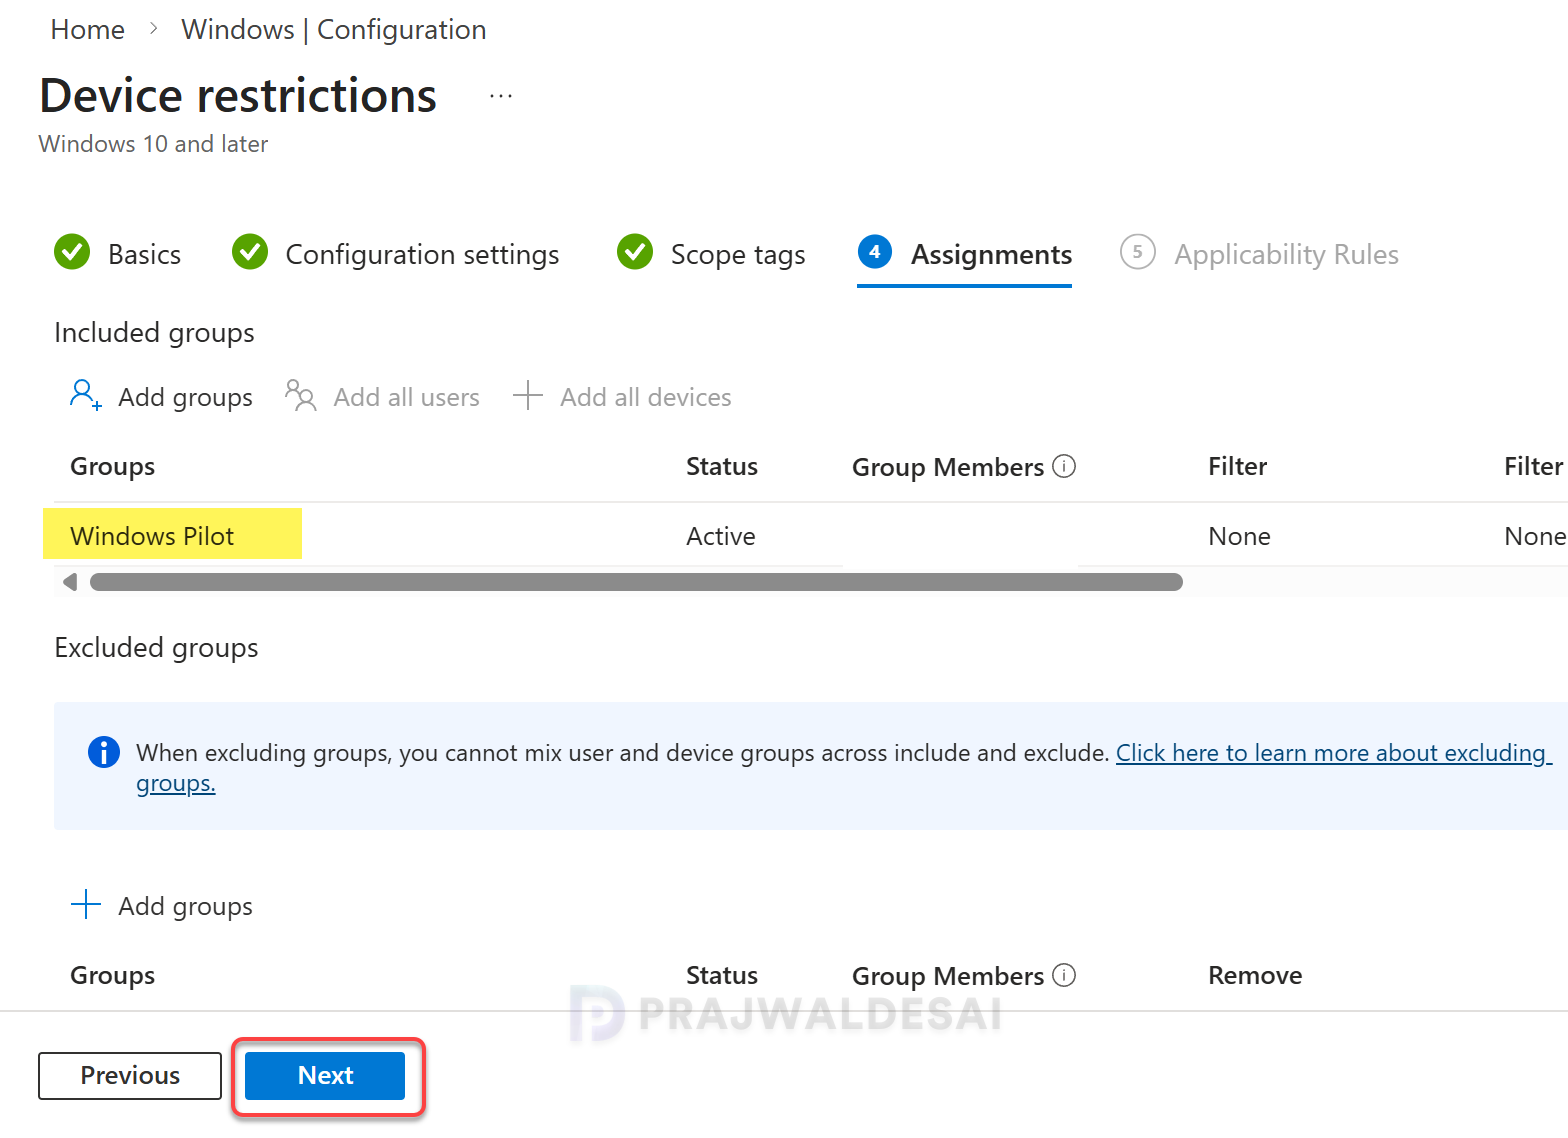
Task: Click the Add groups person icon
Action: click(x=86, y=395)
